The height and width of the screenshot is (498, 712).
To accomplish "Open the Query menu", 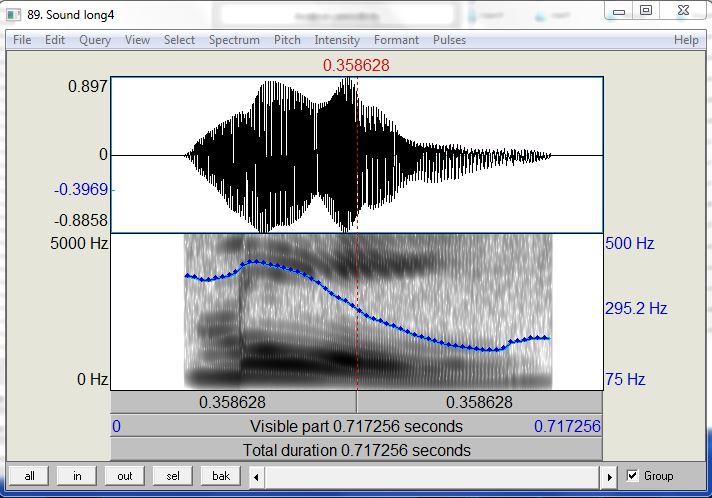I will coord(95,40).
